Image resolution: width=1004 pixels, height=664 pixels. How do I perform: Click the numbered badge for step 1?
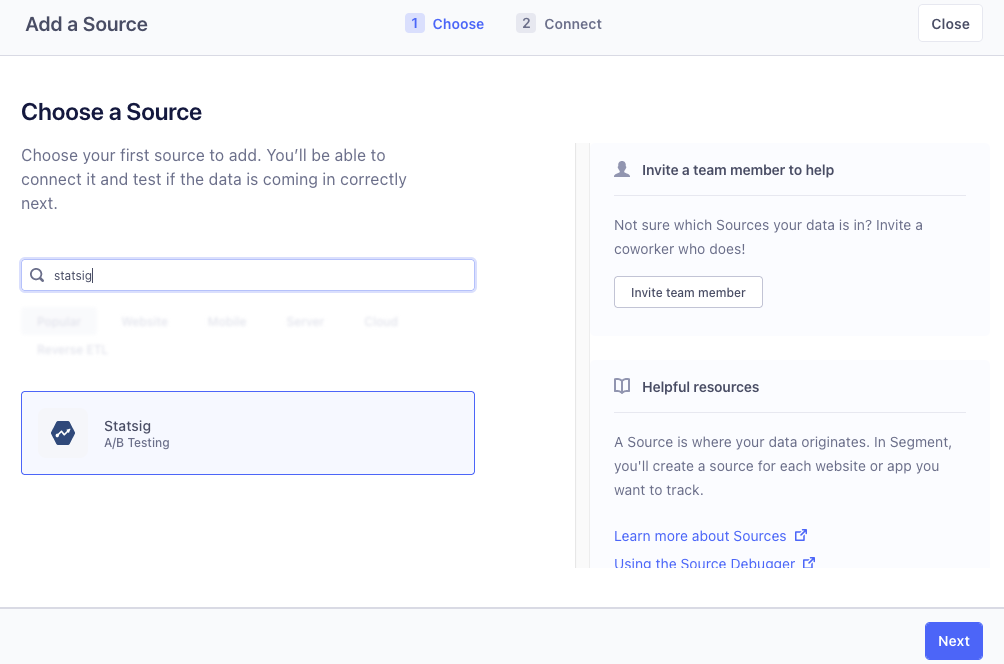pyautogui.click(x=413, y=22)
